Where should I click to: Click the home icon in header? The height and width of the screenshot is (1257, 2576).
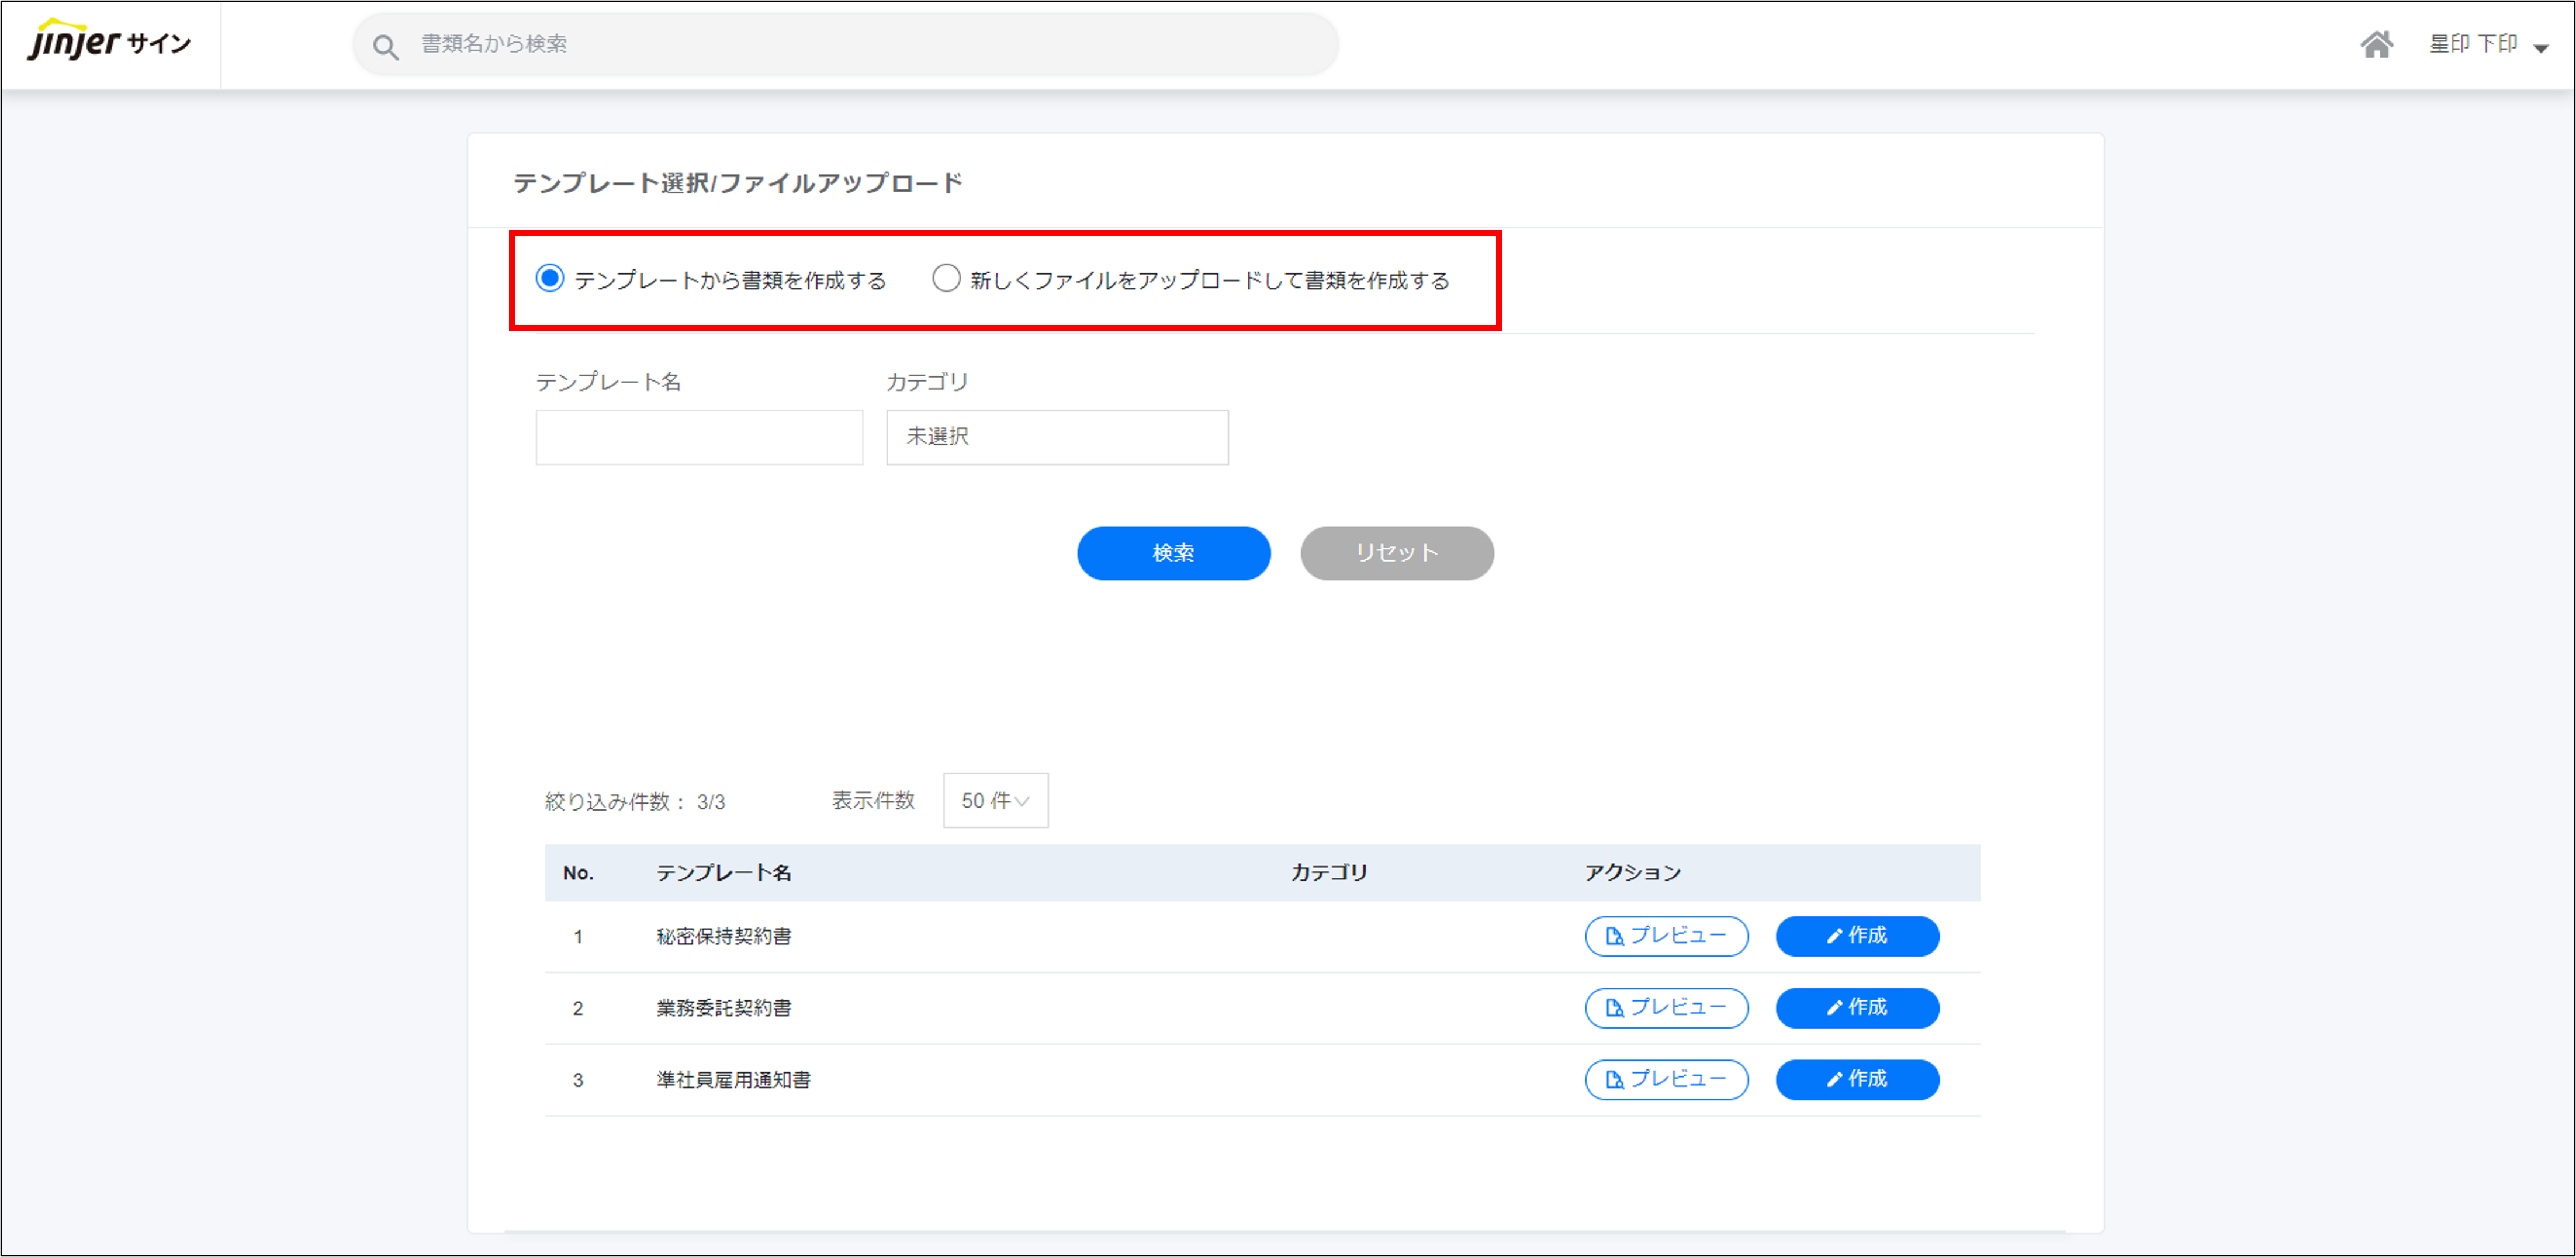pos(2376,45)
